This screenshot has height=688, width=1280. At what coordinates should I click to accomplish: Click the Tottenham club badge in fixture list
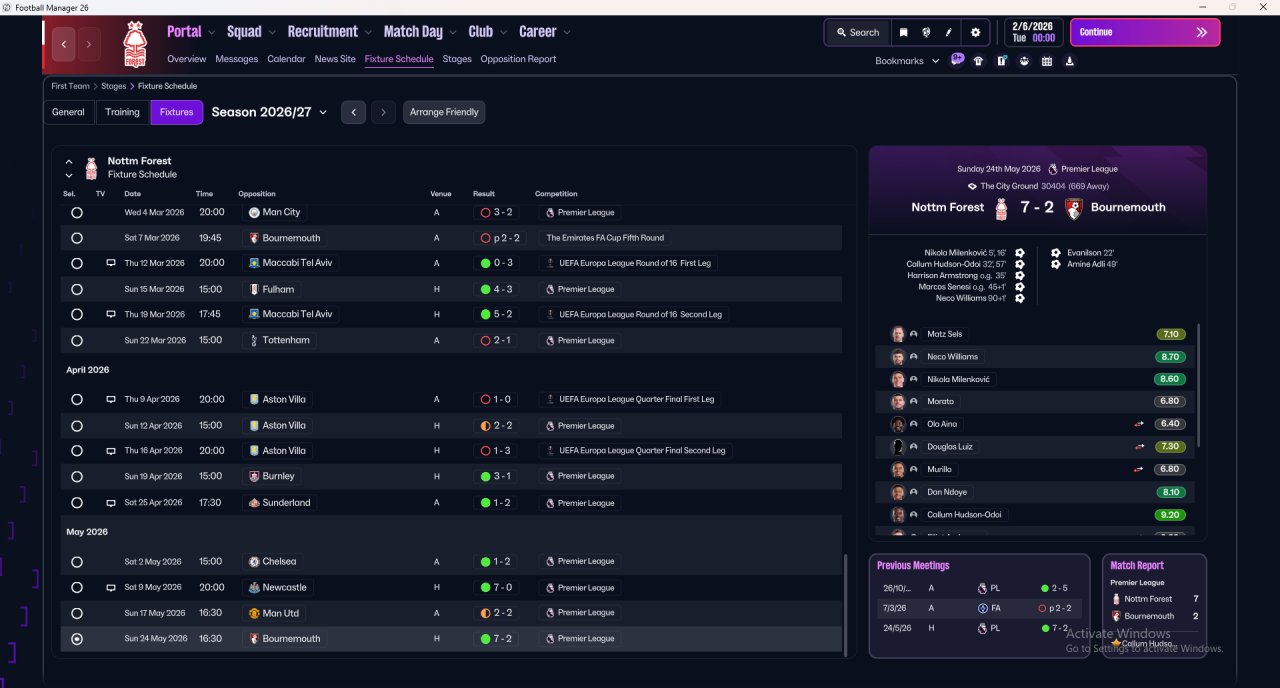click(254, 340)
